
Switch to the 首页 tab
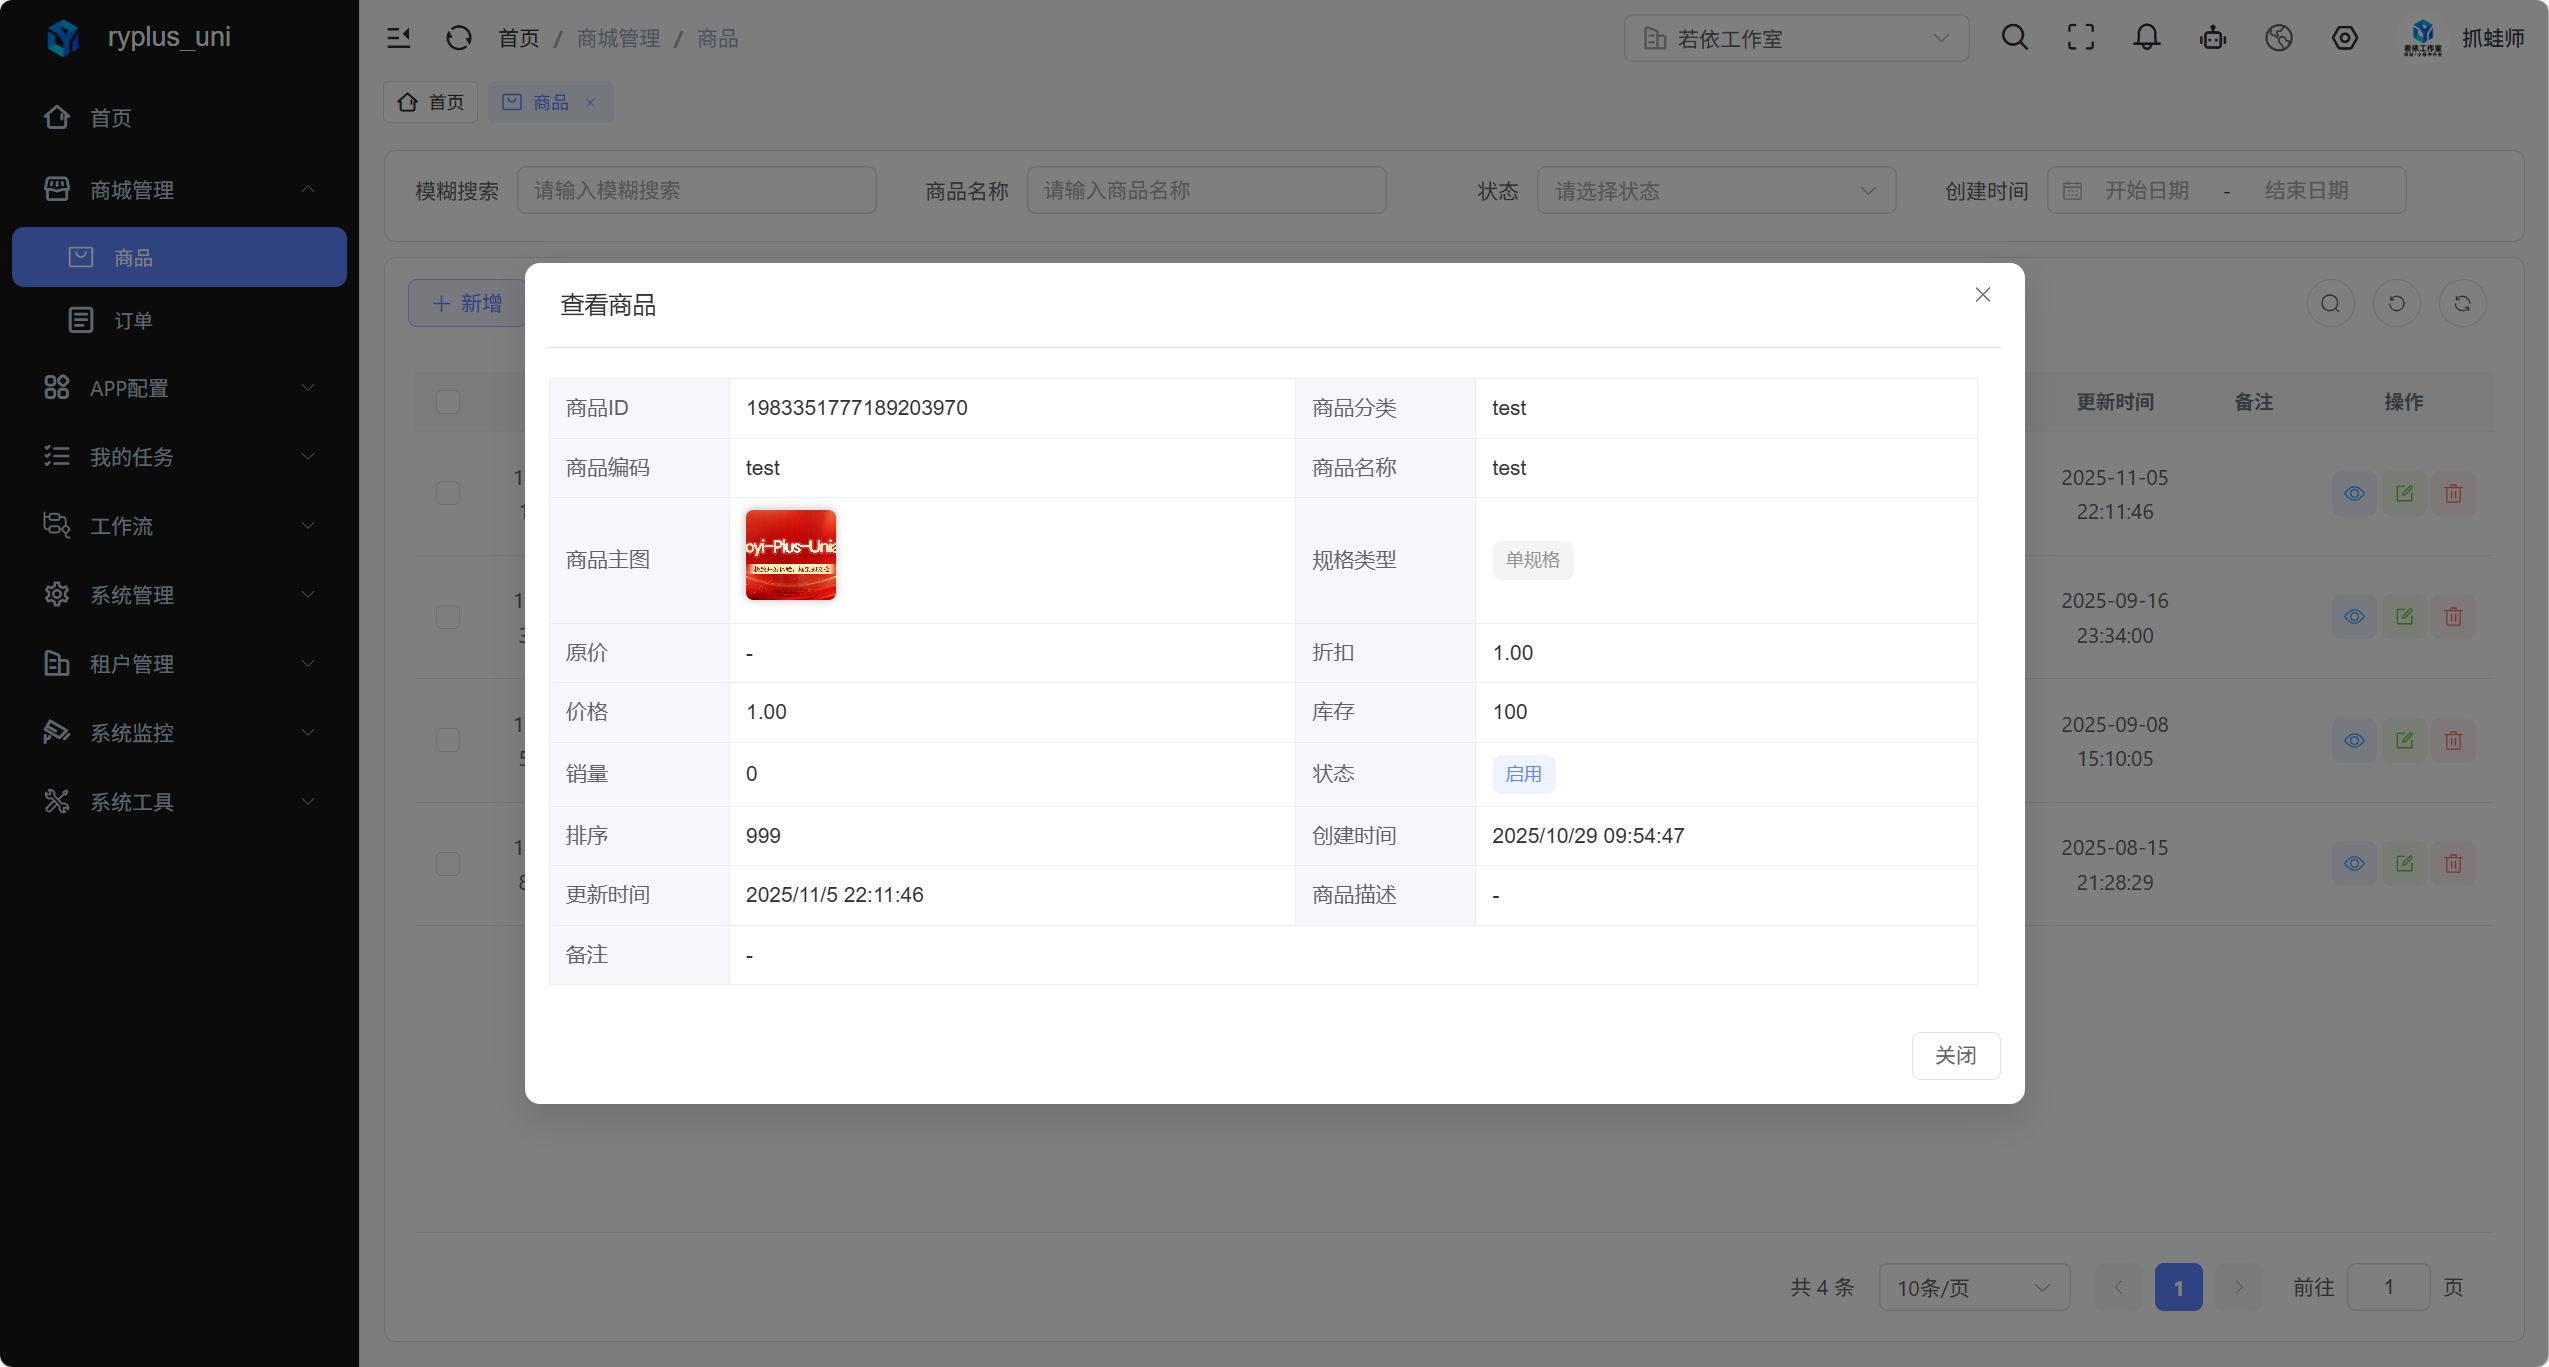[431, 102]
